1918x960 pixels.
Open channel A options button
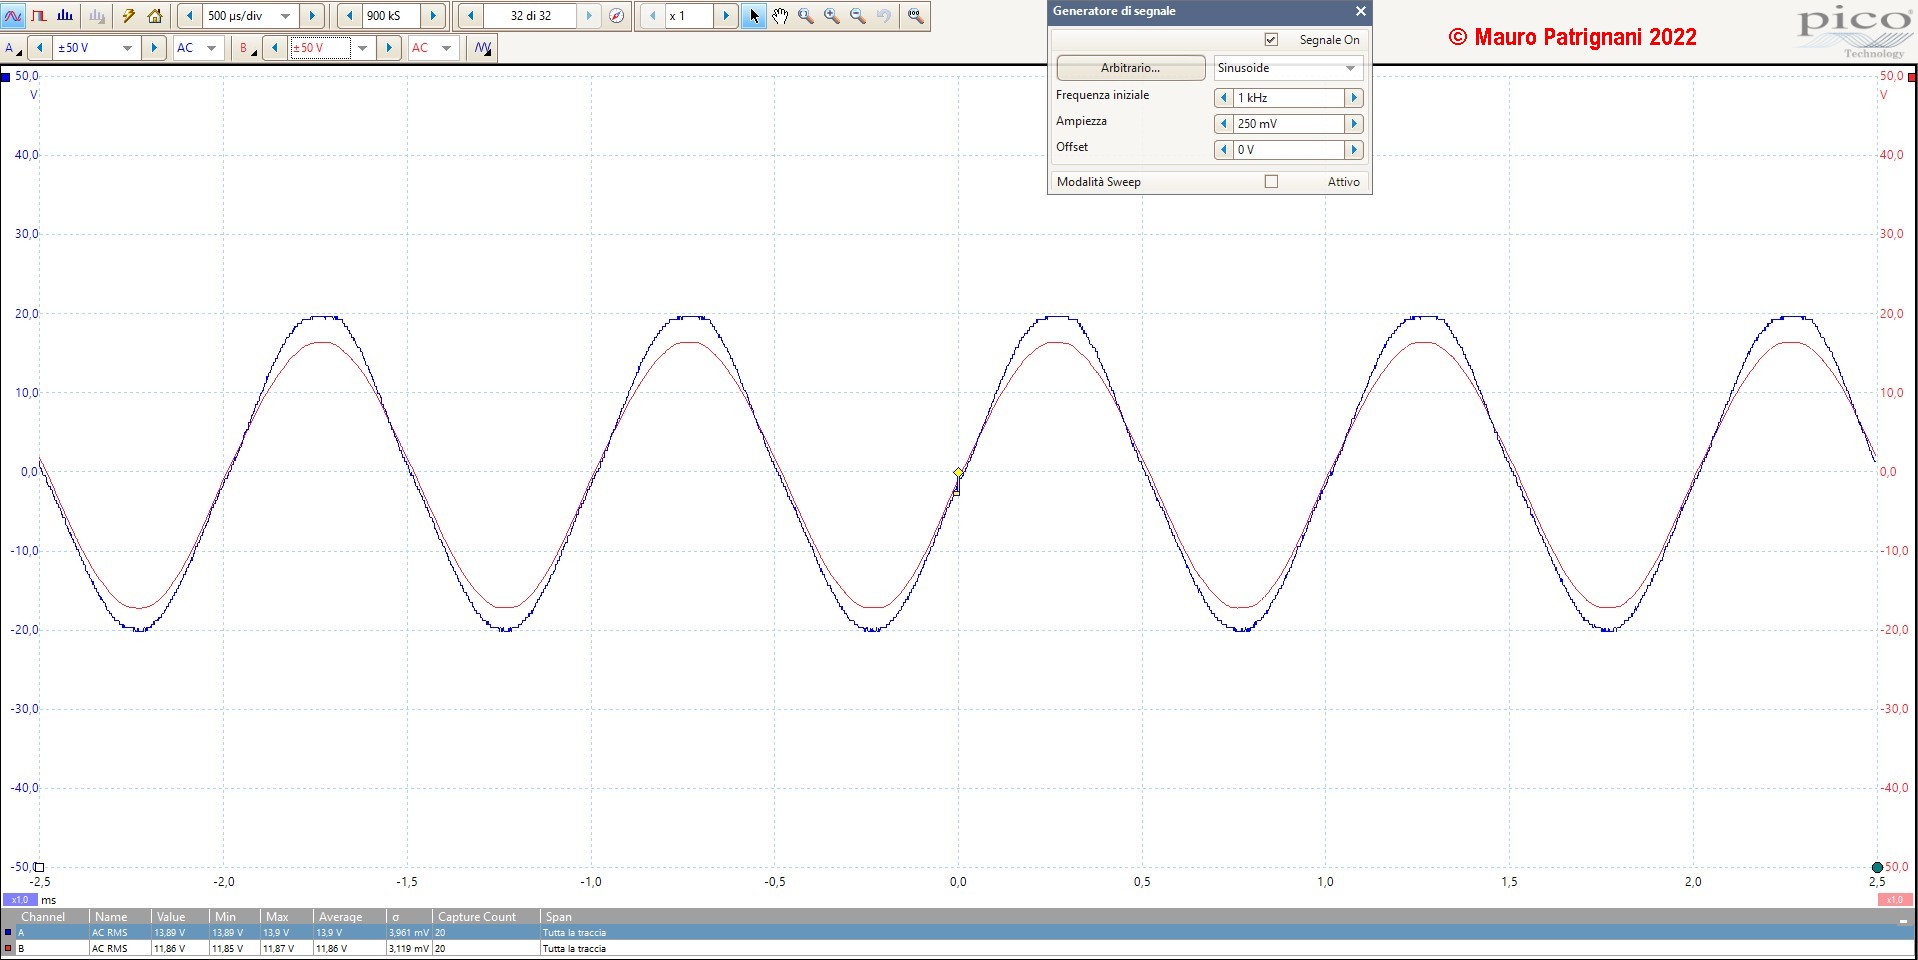13,48
